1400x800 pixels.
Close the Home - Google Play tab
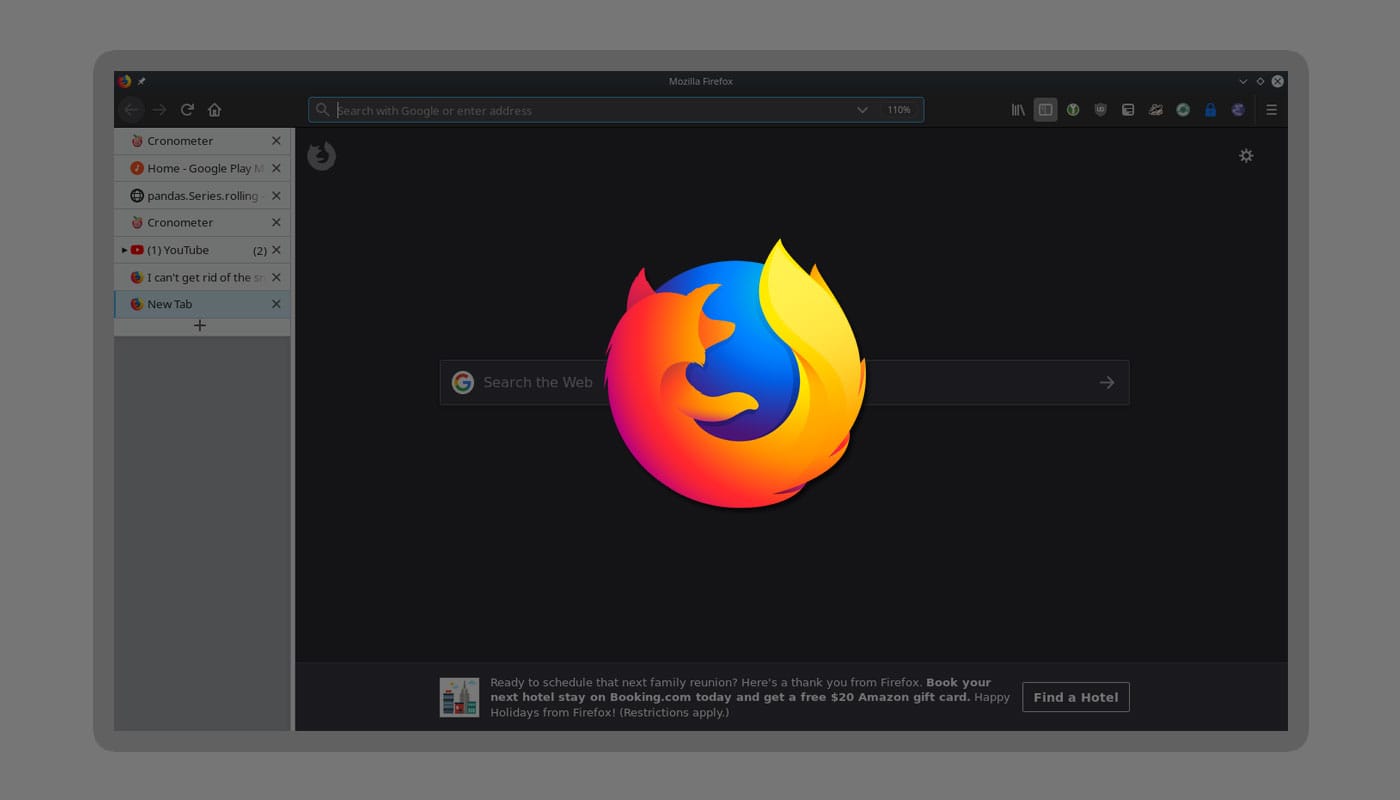tap(276, 168)
